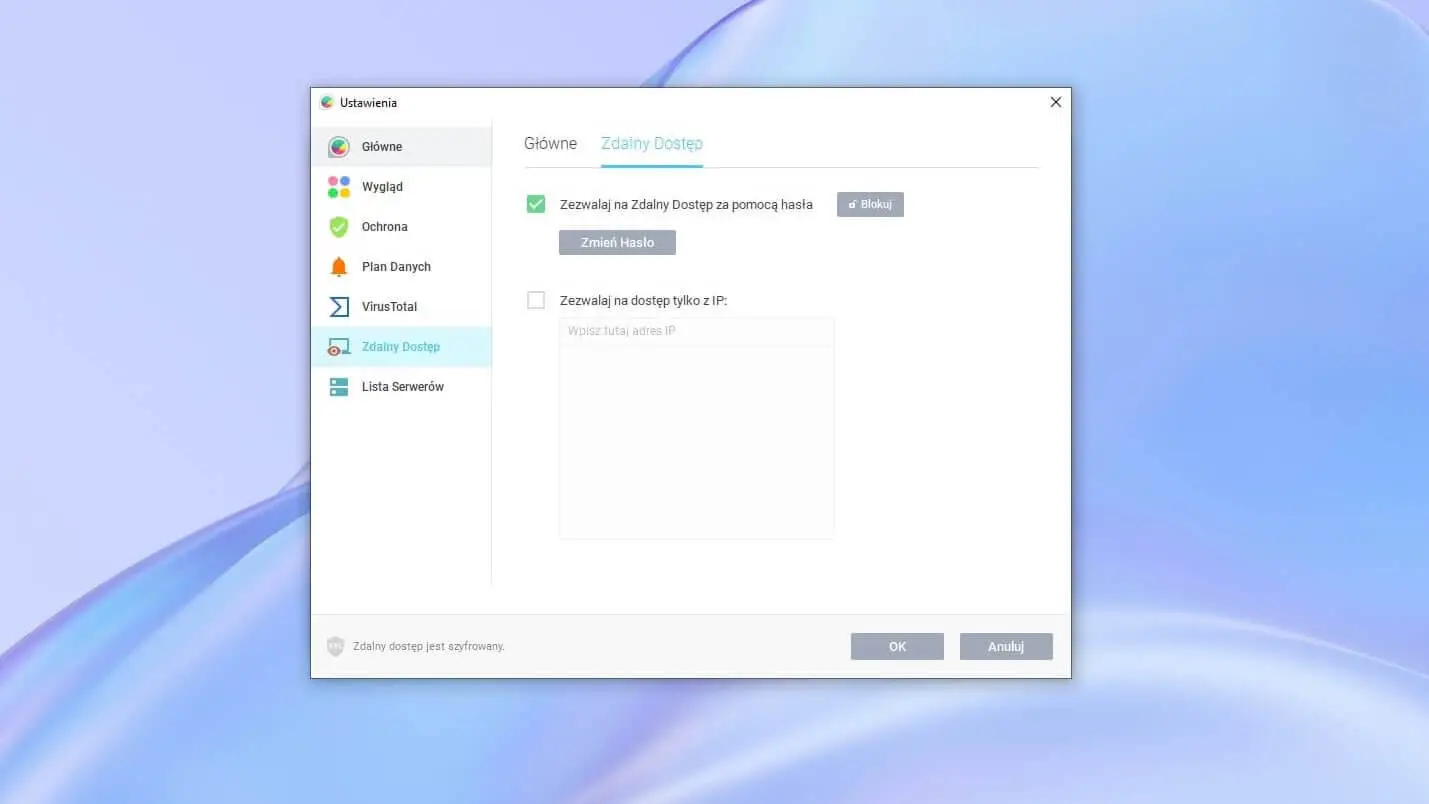Close the Ustawienia dialog window

click(x=1055, y=102)
